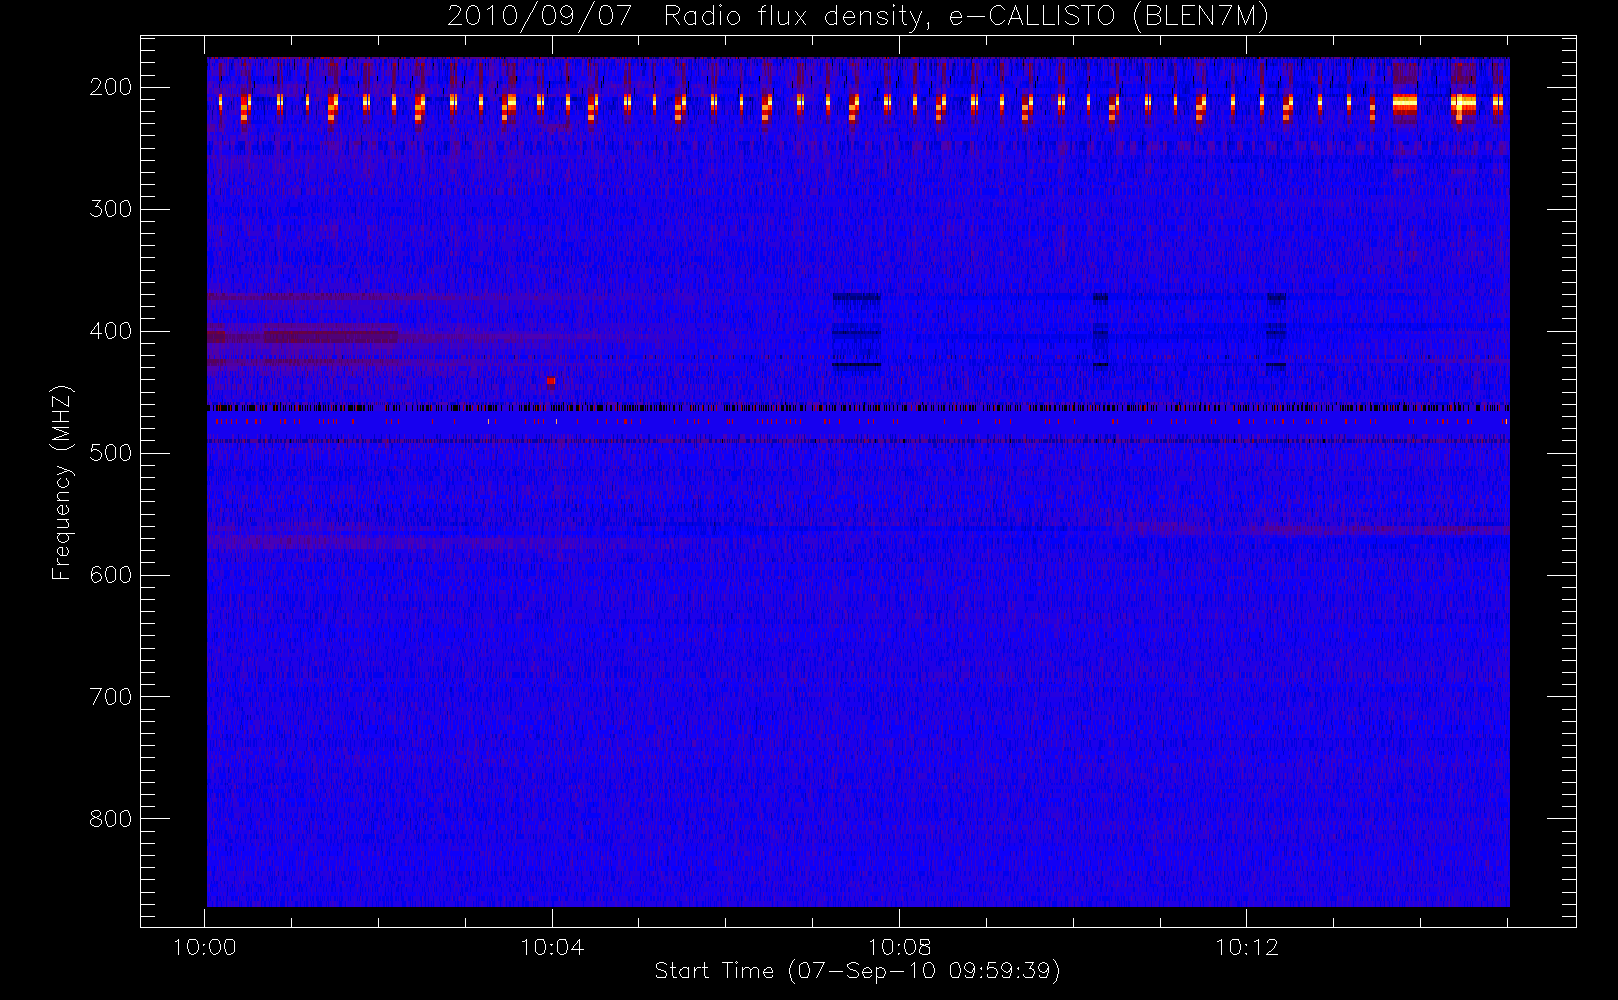The width and height of the screenshot is (1618, 1000).
Task: Click the 600 frequency tick label
Action: [x=111, y=575]
